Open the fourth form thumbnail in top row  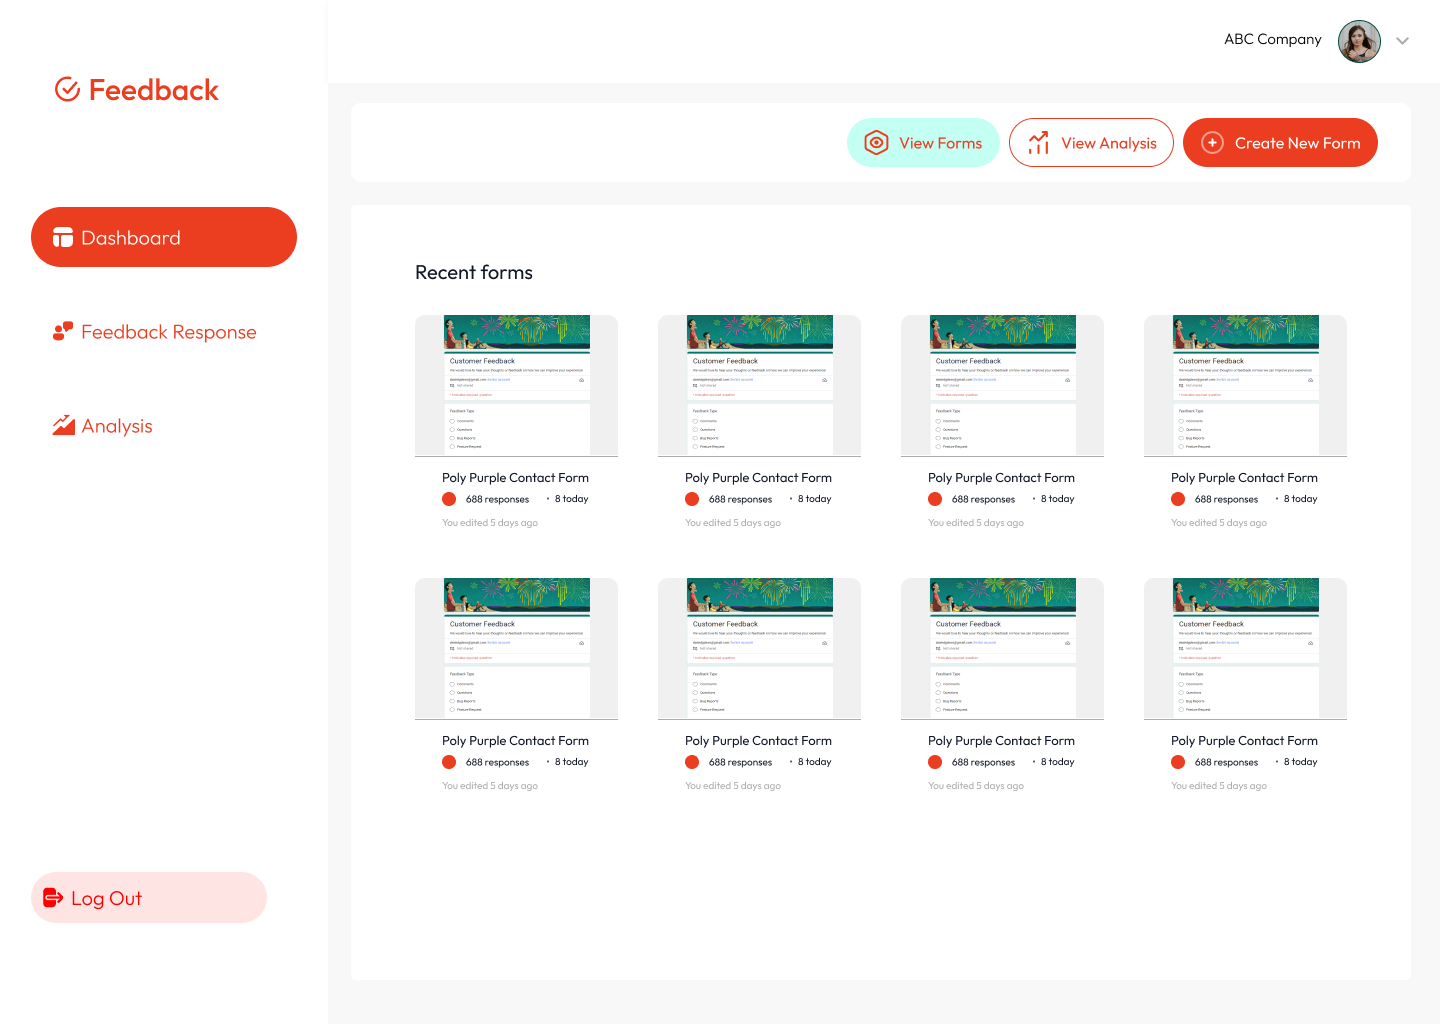(x=1245, y=386)
